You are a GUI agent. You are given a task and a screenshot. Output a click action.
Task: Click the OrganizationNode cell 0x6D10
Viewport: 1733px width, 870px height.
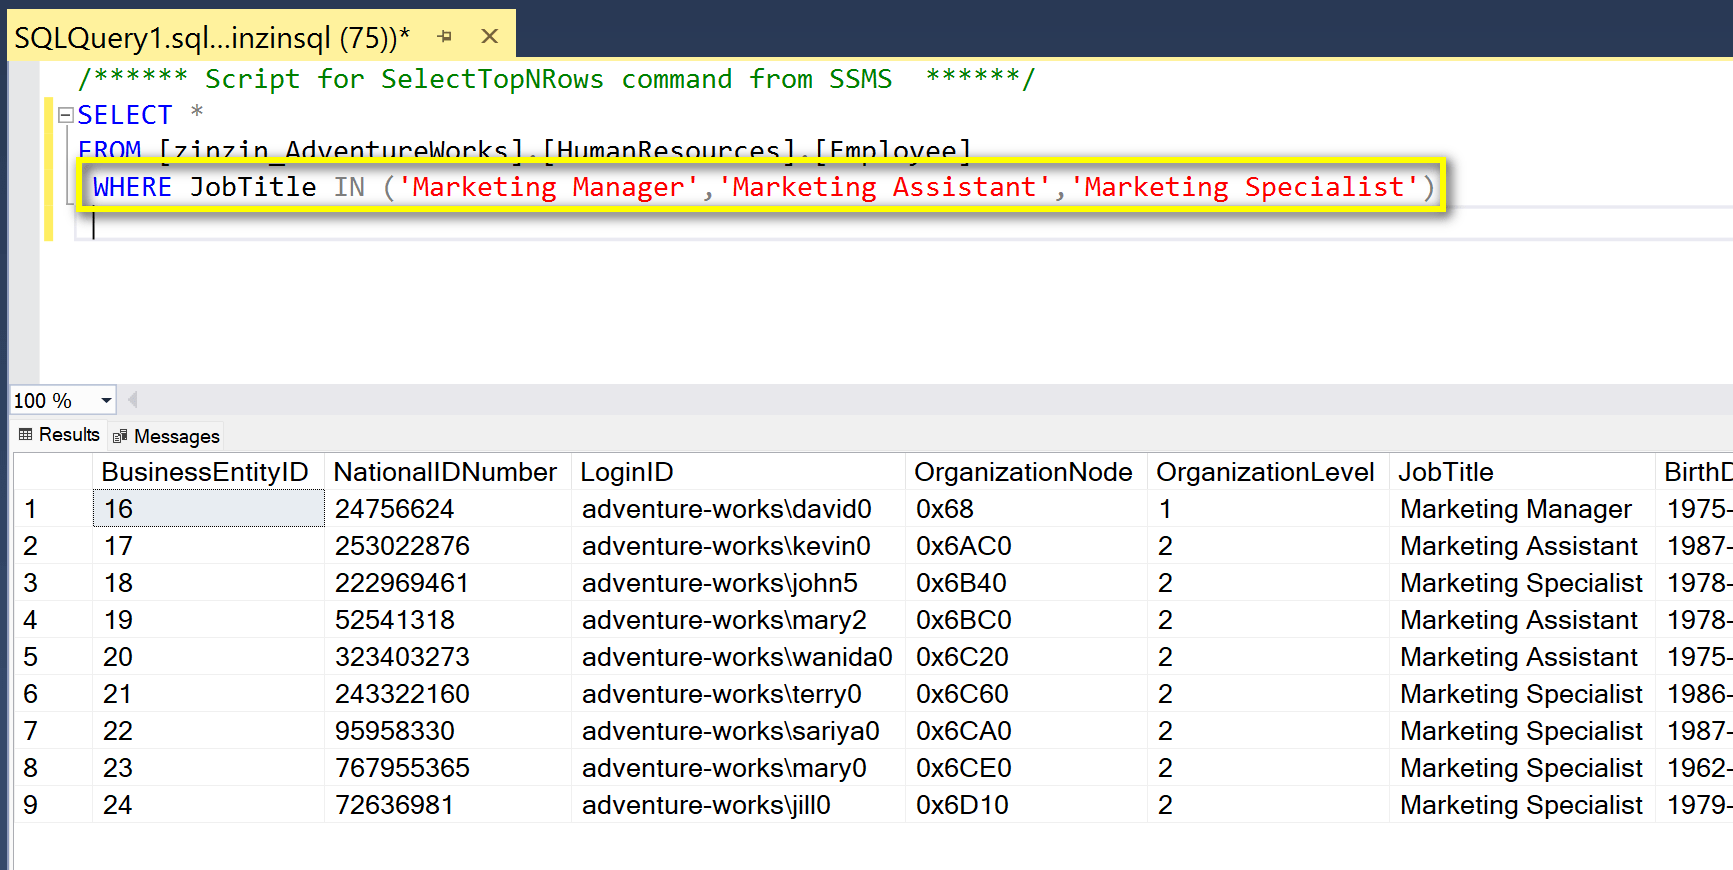1026,805
